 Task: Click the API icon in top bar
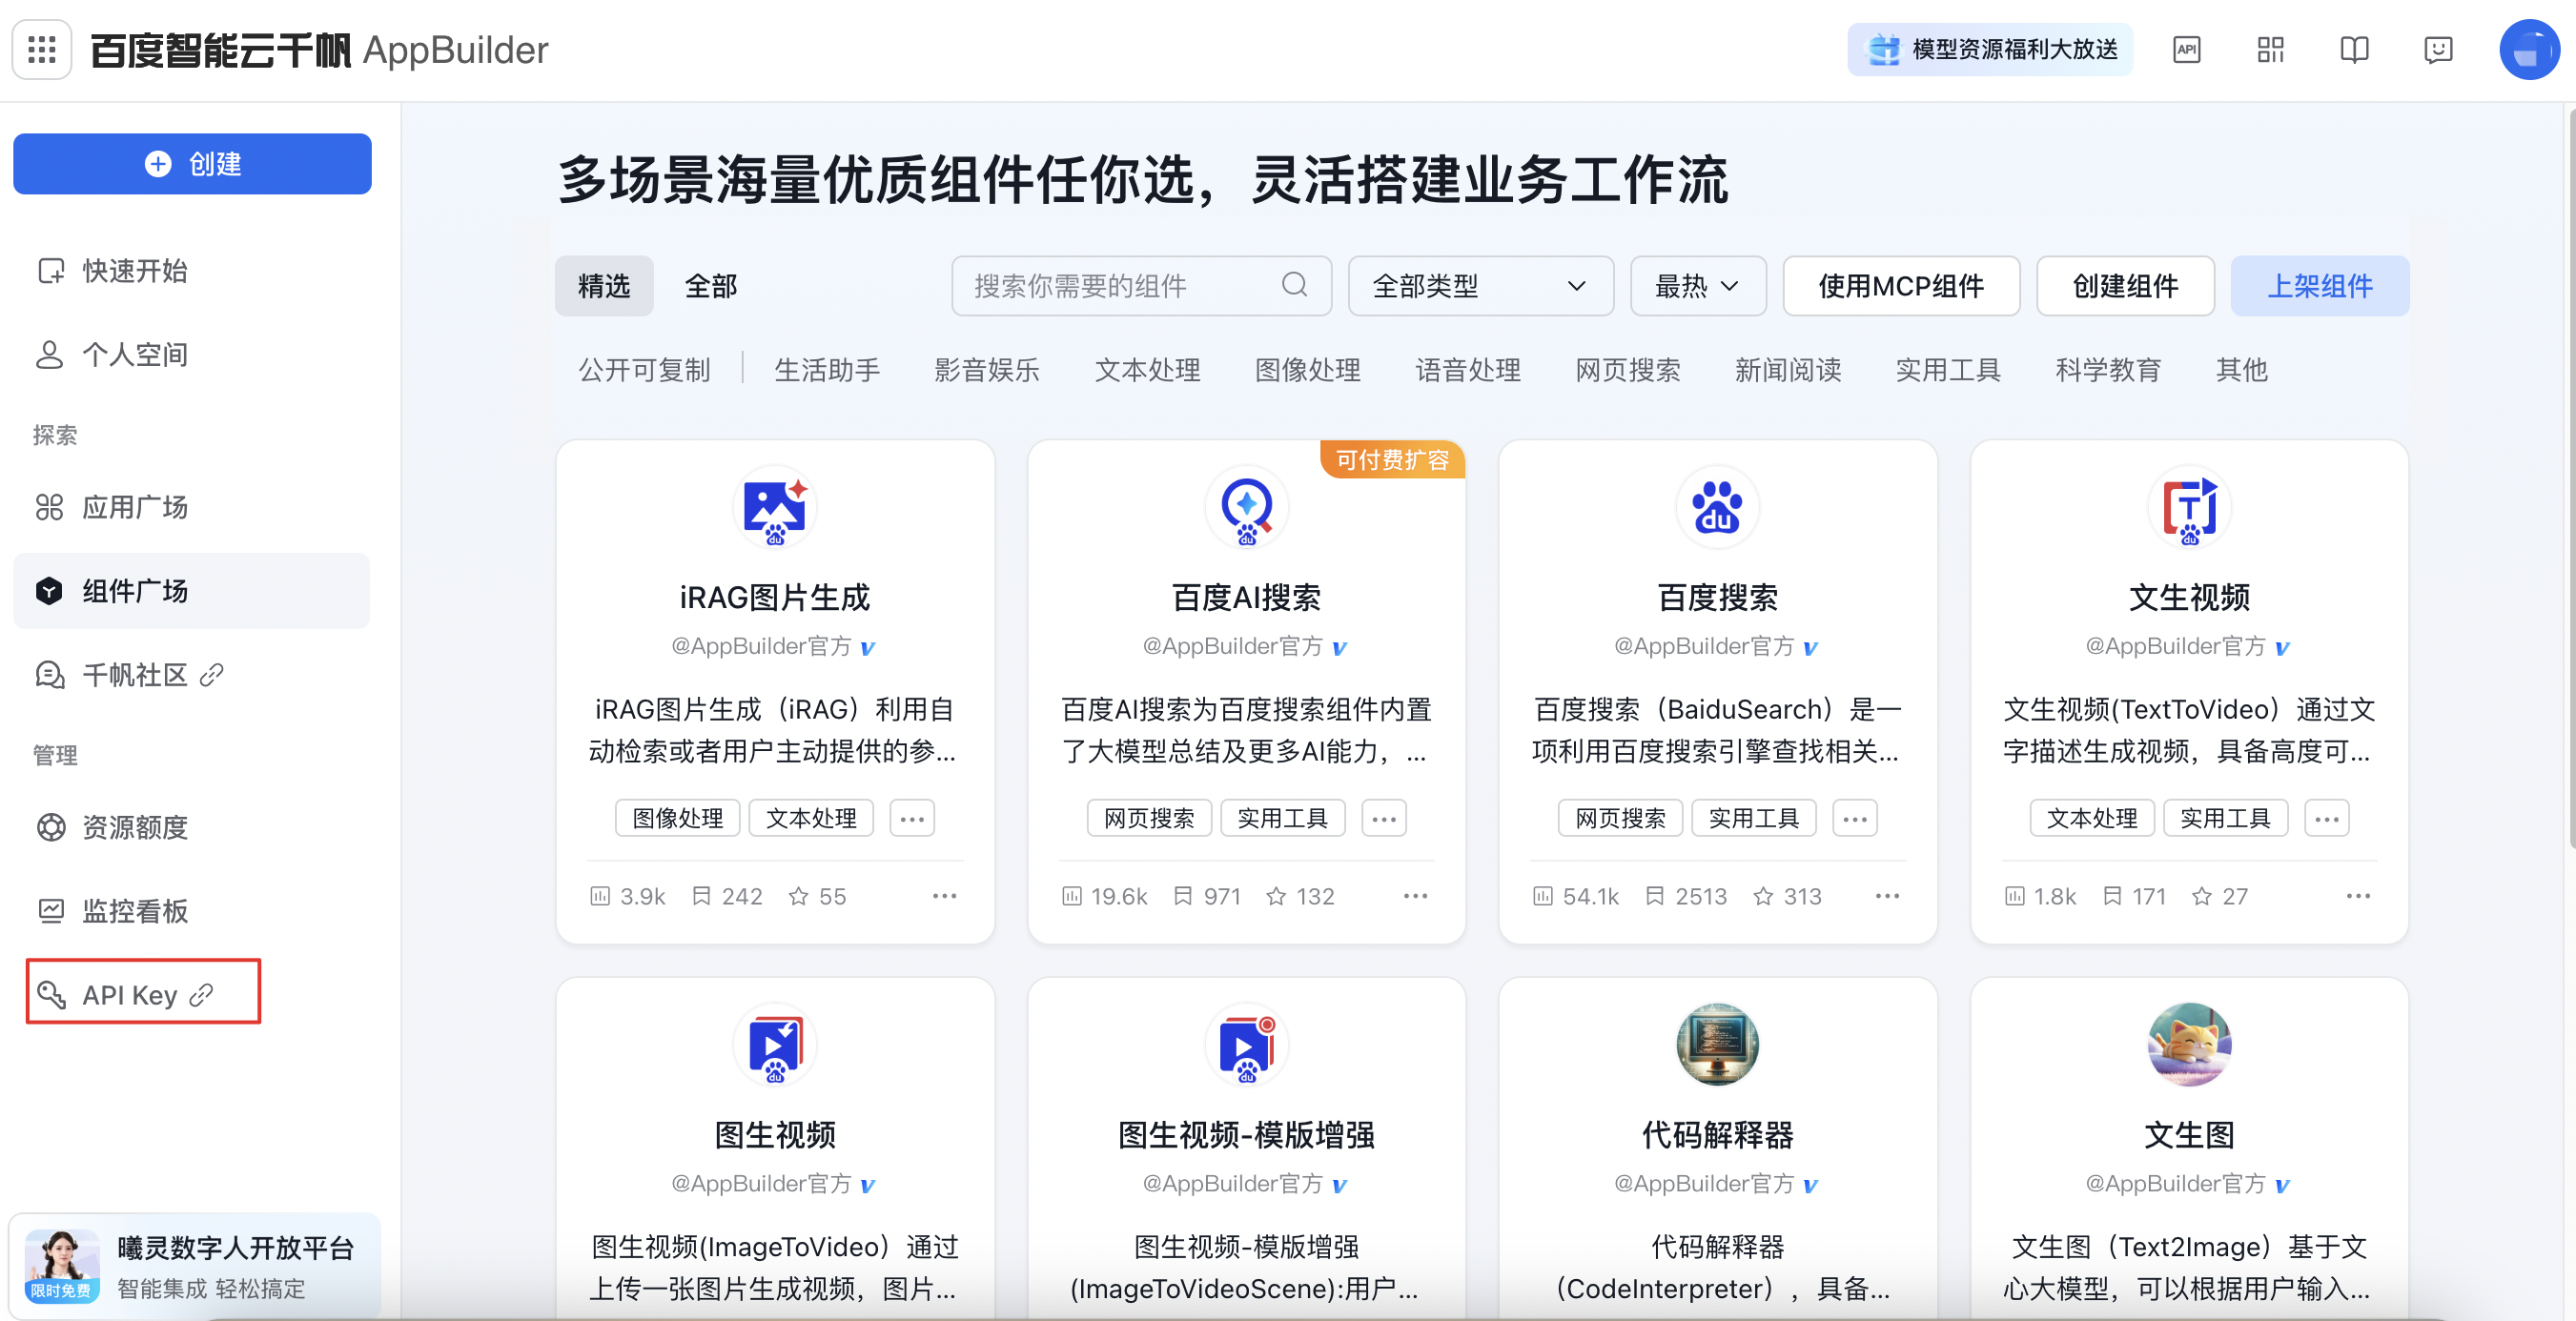click(2186, 49)
